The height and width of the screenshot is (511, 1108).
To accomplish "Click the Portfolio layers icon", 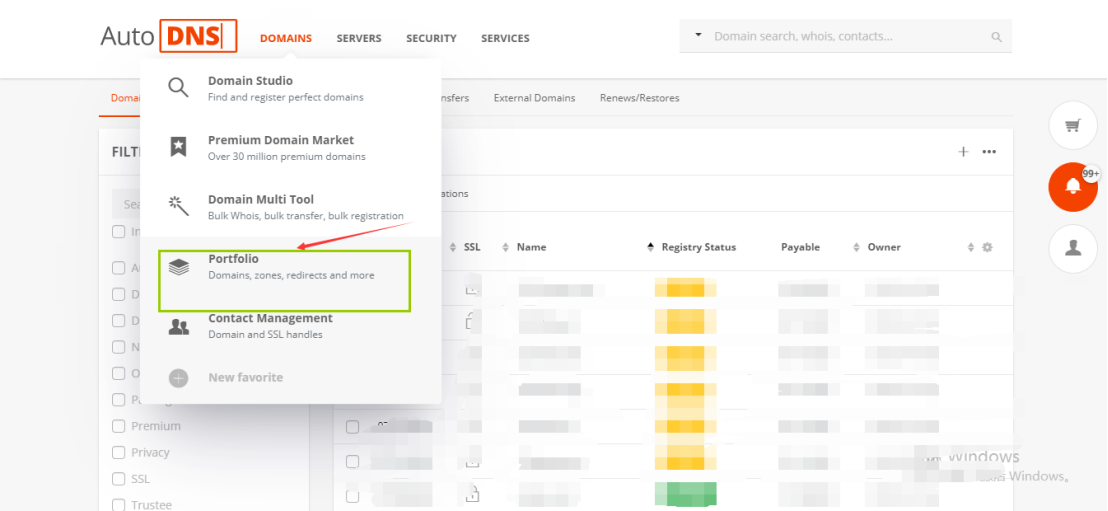I will click(178, 267).
